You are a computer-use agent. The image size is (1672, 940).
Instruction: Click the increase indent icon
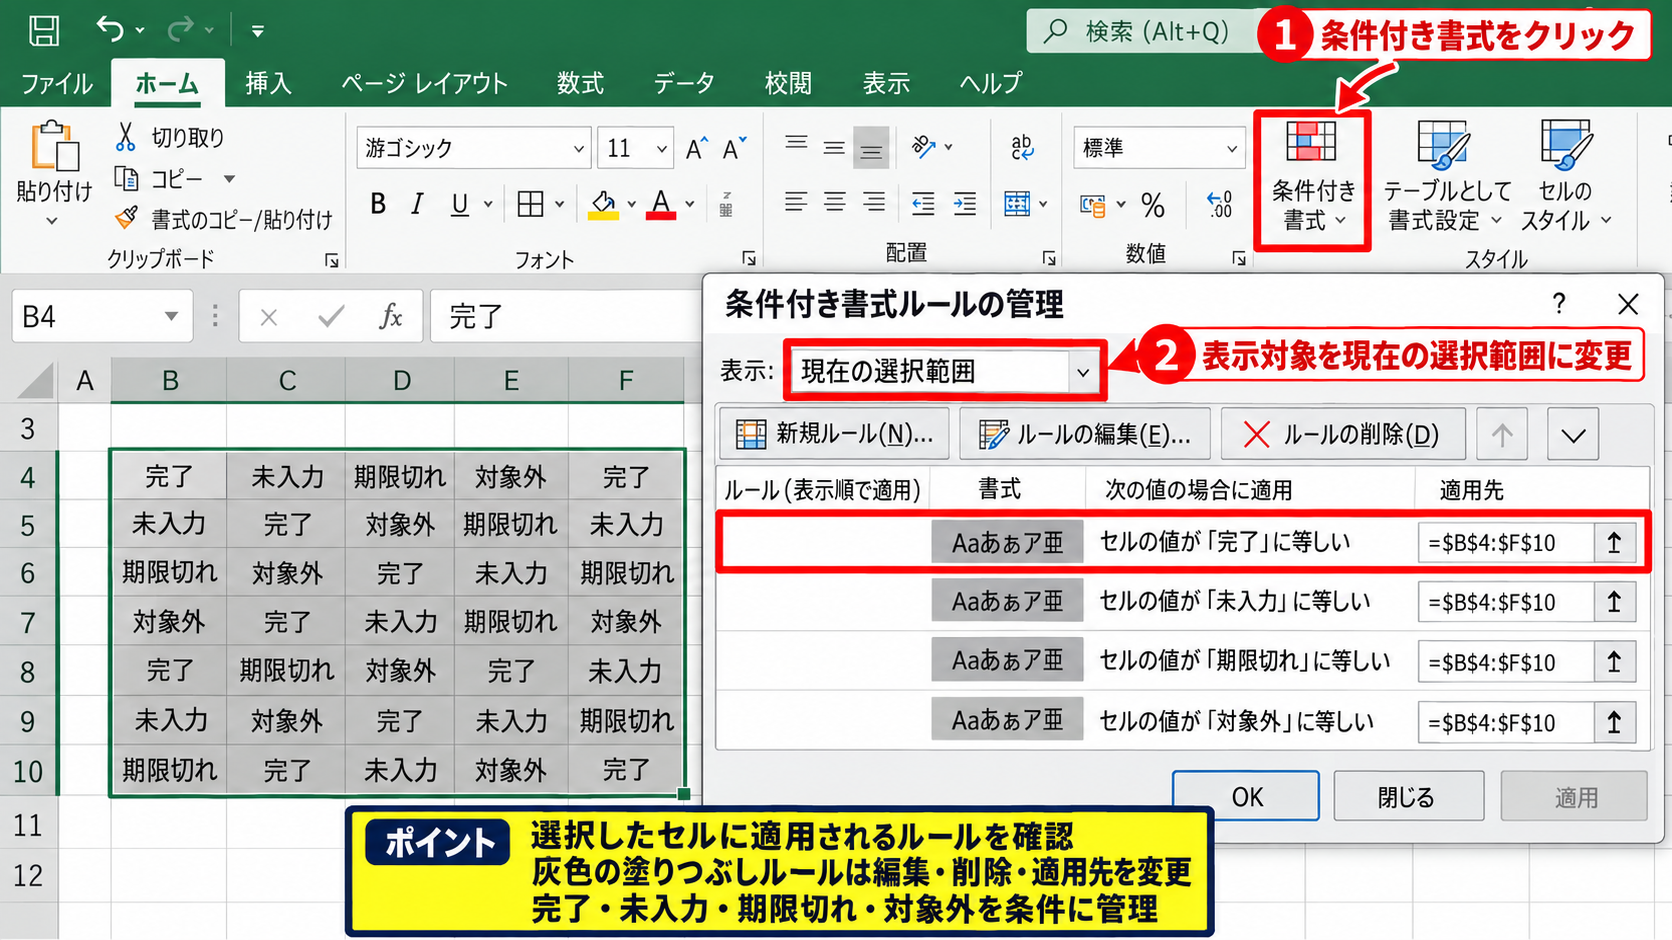(x=965, y=204)
